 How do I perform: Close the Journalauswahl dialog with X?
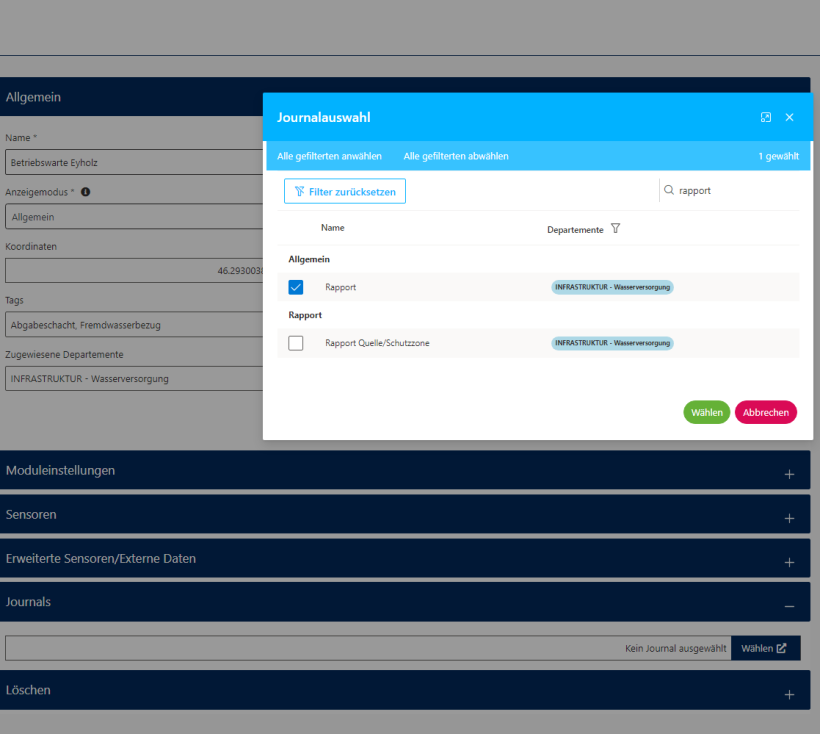click(789, 117)
